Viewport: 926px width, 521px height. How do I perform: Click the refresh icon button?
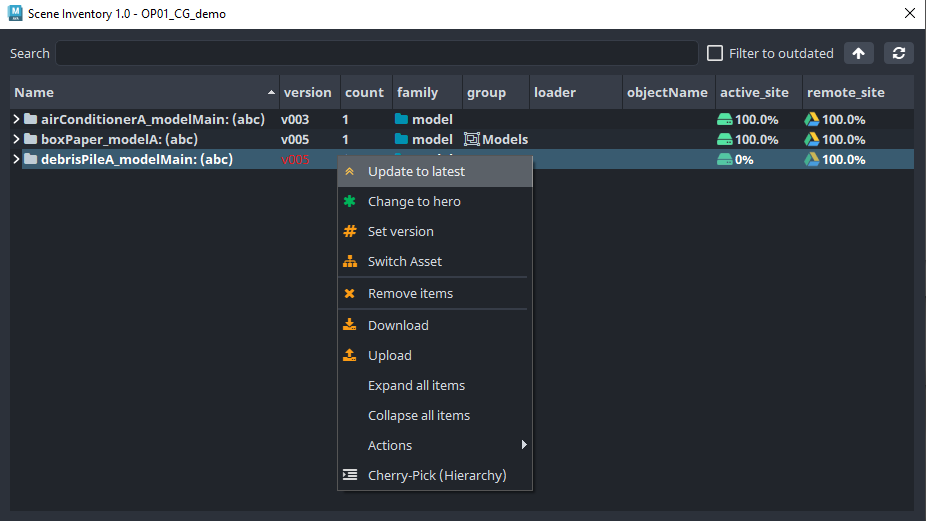click(898, 53)
